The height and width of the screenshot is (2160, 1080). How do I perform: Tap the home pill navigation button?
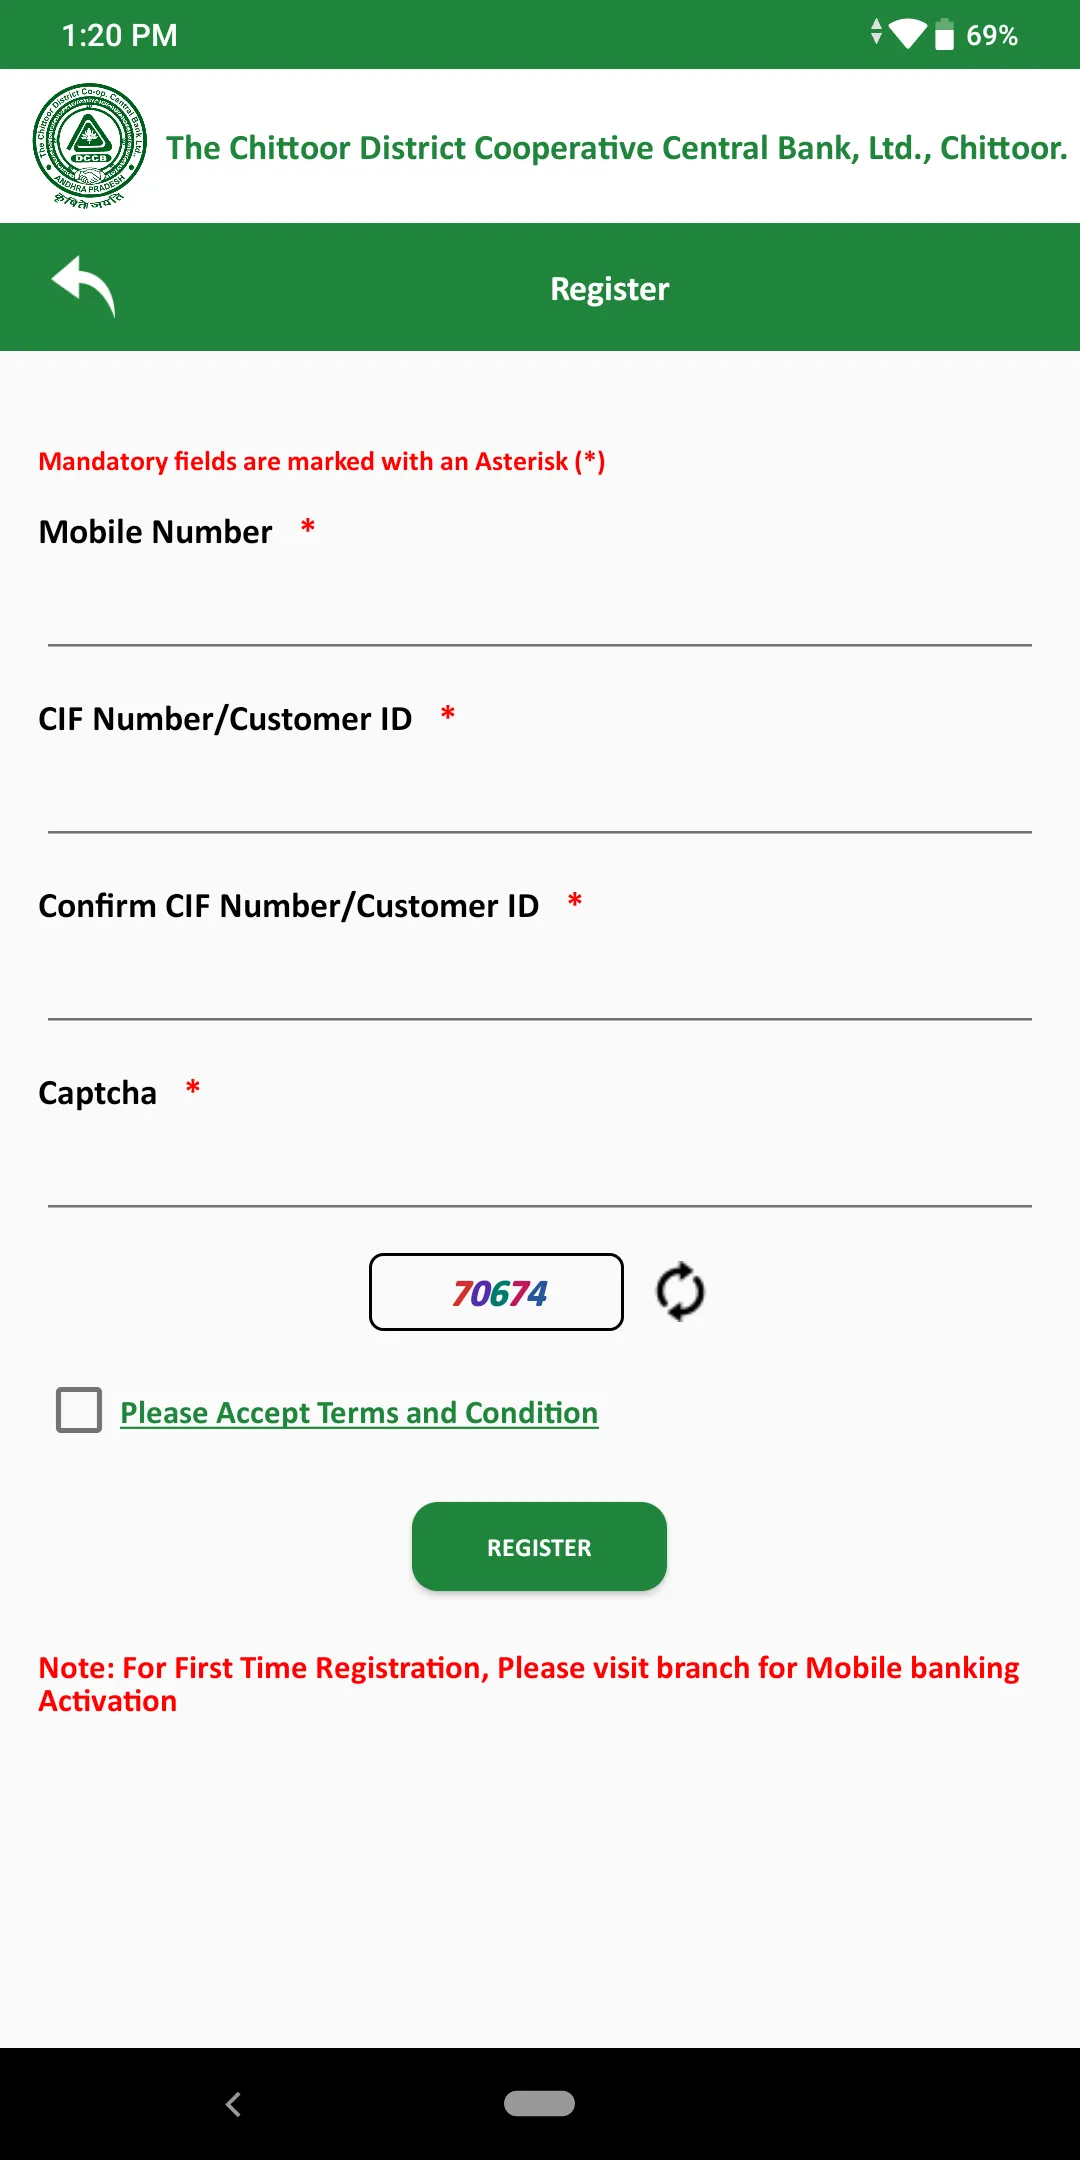pyautogui.click(x=539, y=2104)
